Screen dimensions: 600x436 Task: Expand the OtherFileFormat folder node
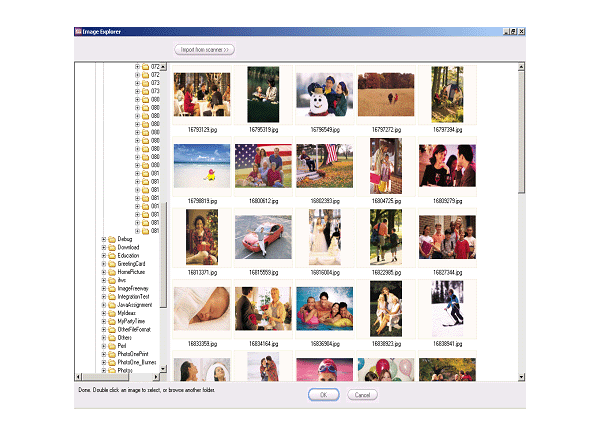pos(103,329)
